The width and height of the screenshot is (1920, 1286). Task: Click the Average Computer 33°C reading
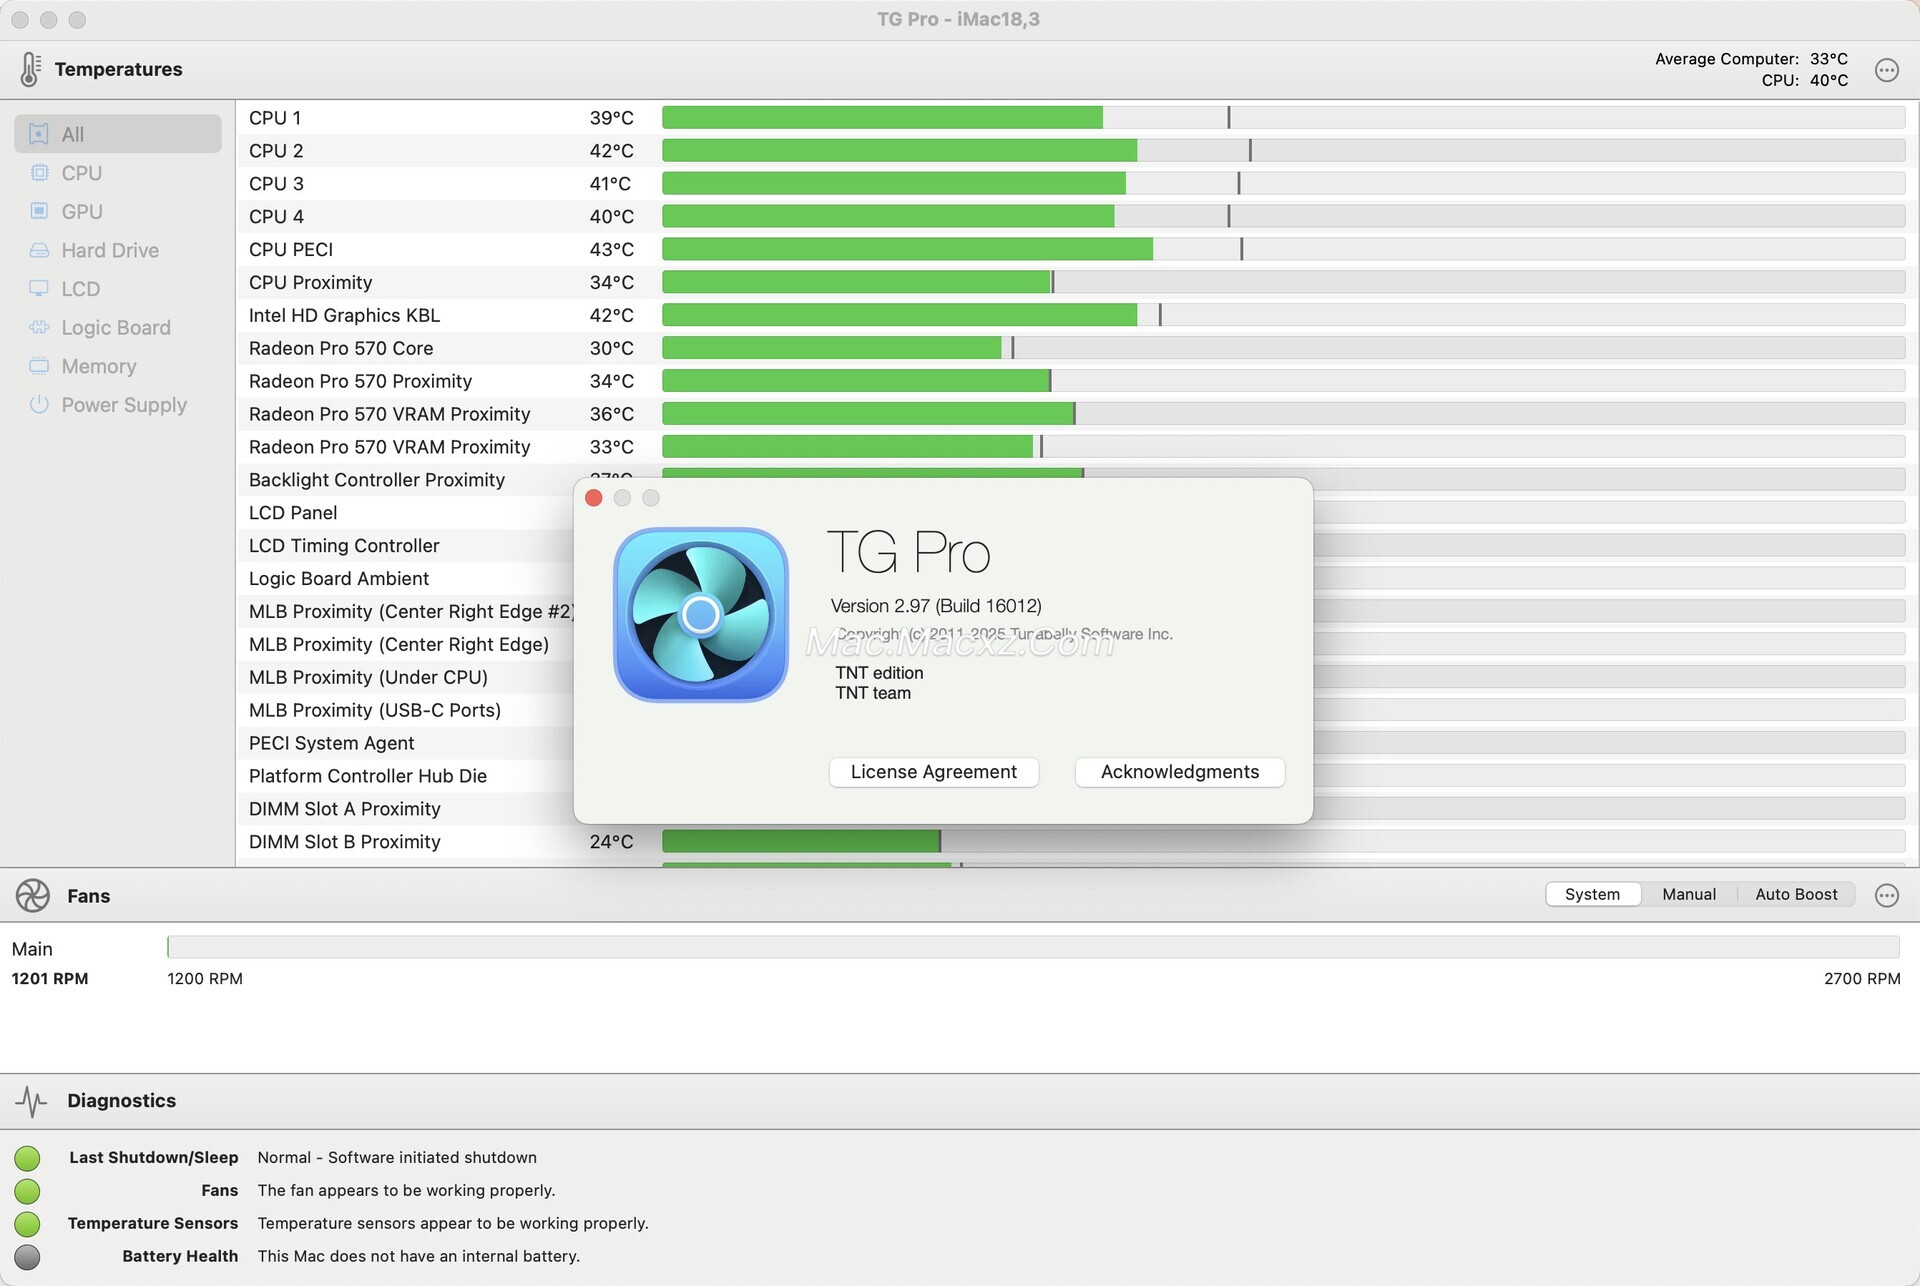point(1751,59)
